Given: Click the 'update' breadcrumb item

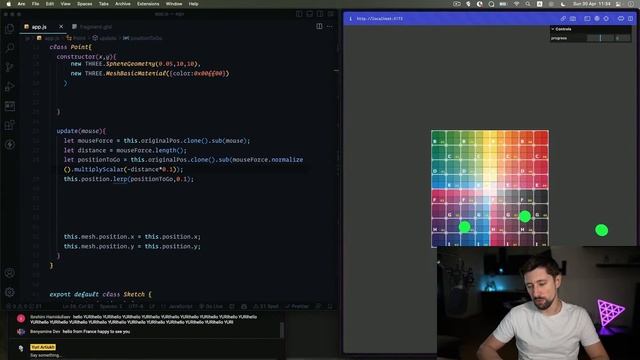Looking at the screenshot, I should pyautogui.click(x=104, y=38).
